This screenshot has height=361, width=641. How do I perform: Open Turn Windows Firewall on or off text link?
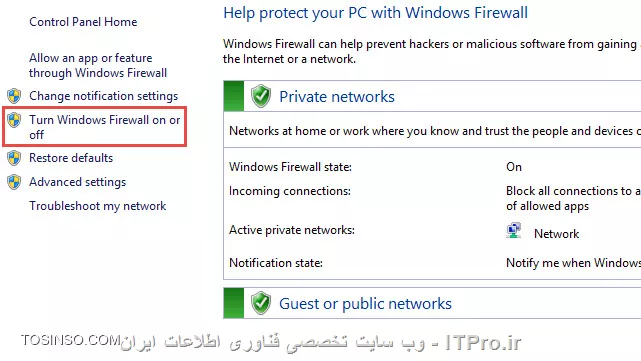tap(104, 127)
